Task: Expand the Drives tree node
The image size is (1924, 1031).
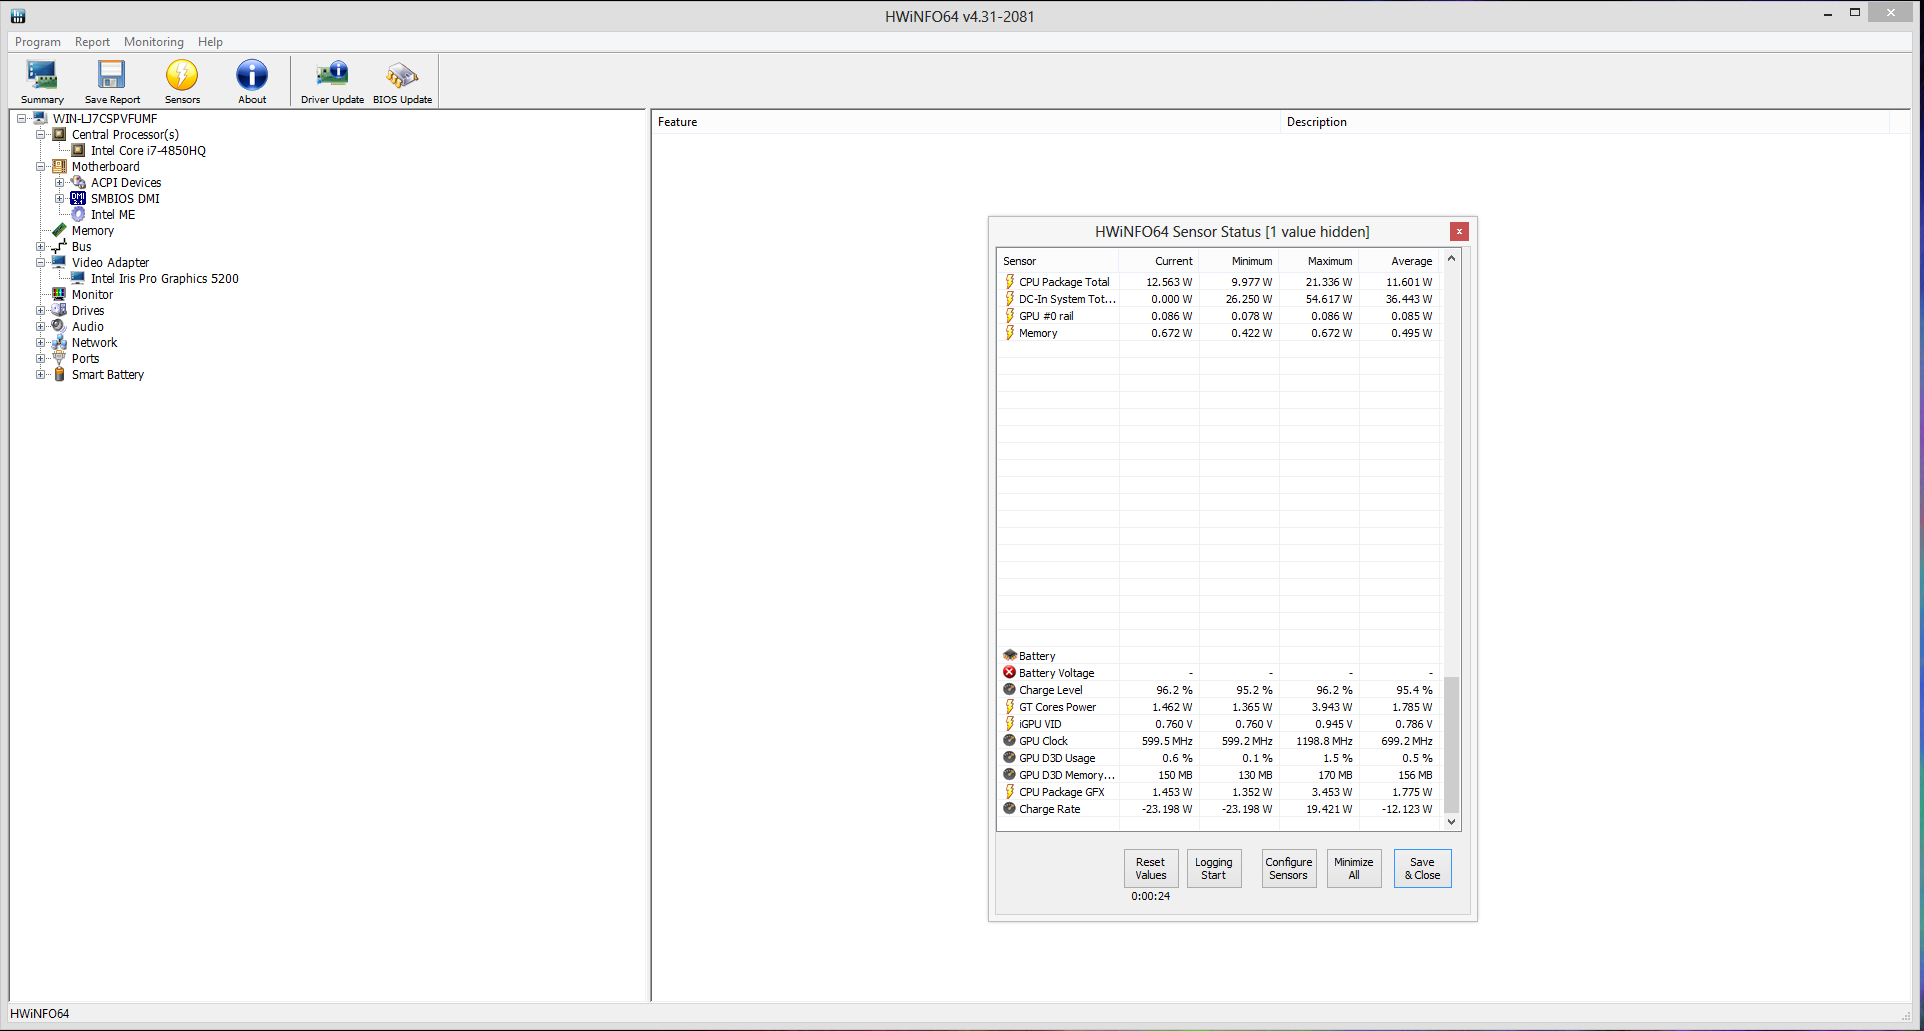Action: [x=40, y=311]
